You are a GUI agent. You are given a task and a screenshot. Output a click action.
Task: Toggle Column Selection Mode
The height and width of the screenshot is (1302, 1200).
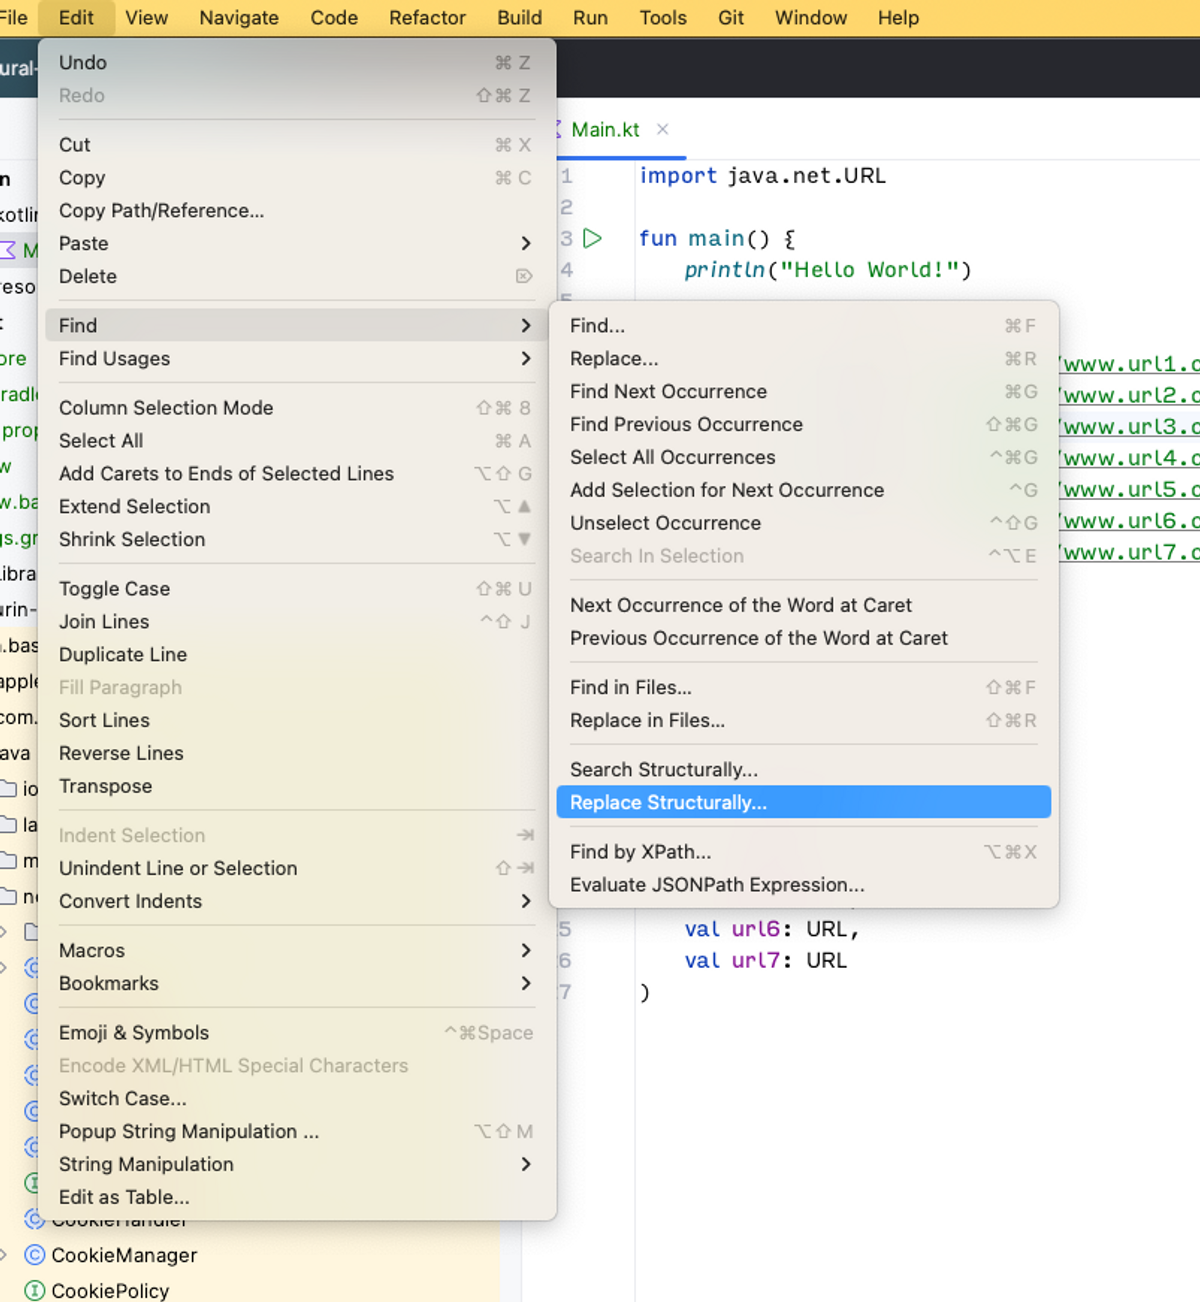[x=297, y=407]
